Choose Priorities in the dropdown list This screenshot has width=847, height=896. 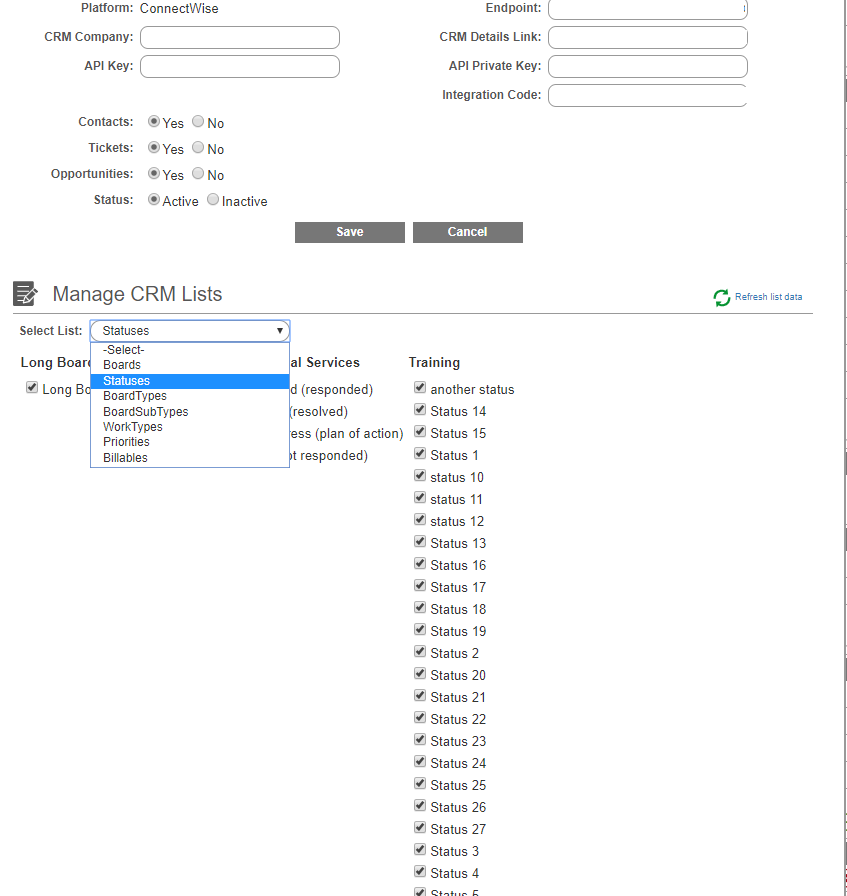(190, 442)
